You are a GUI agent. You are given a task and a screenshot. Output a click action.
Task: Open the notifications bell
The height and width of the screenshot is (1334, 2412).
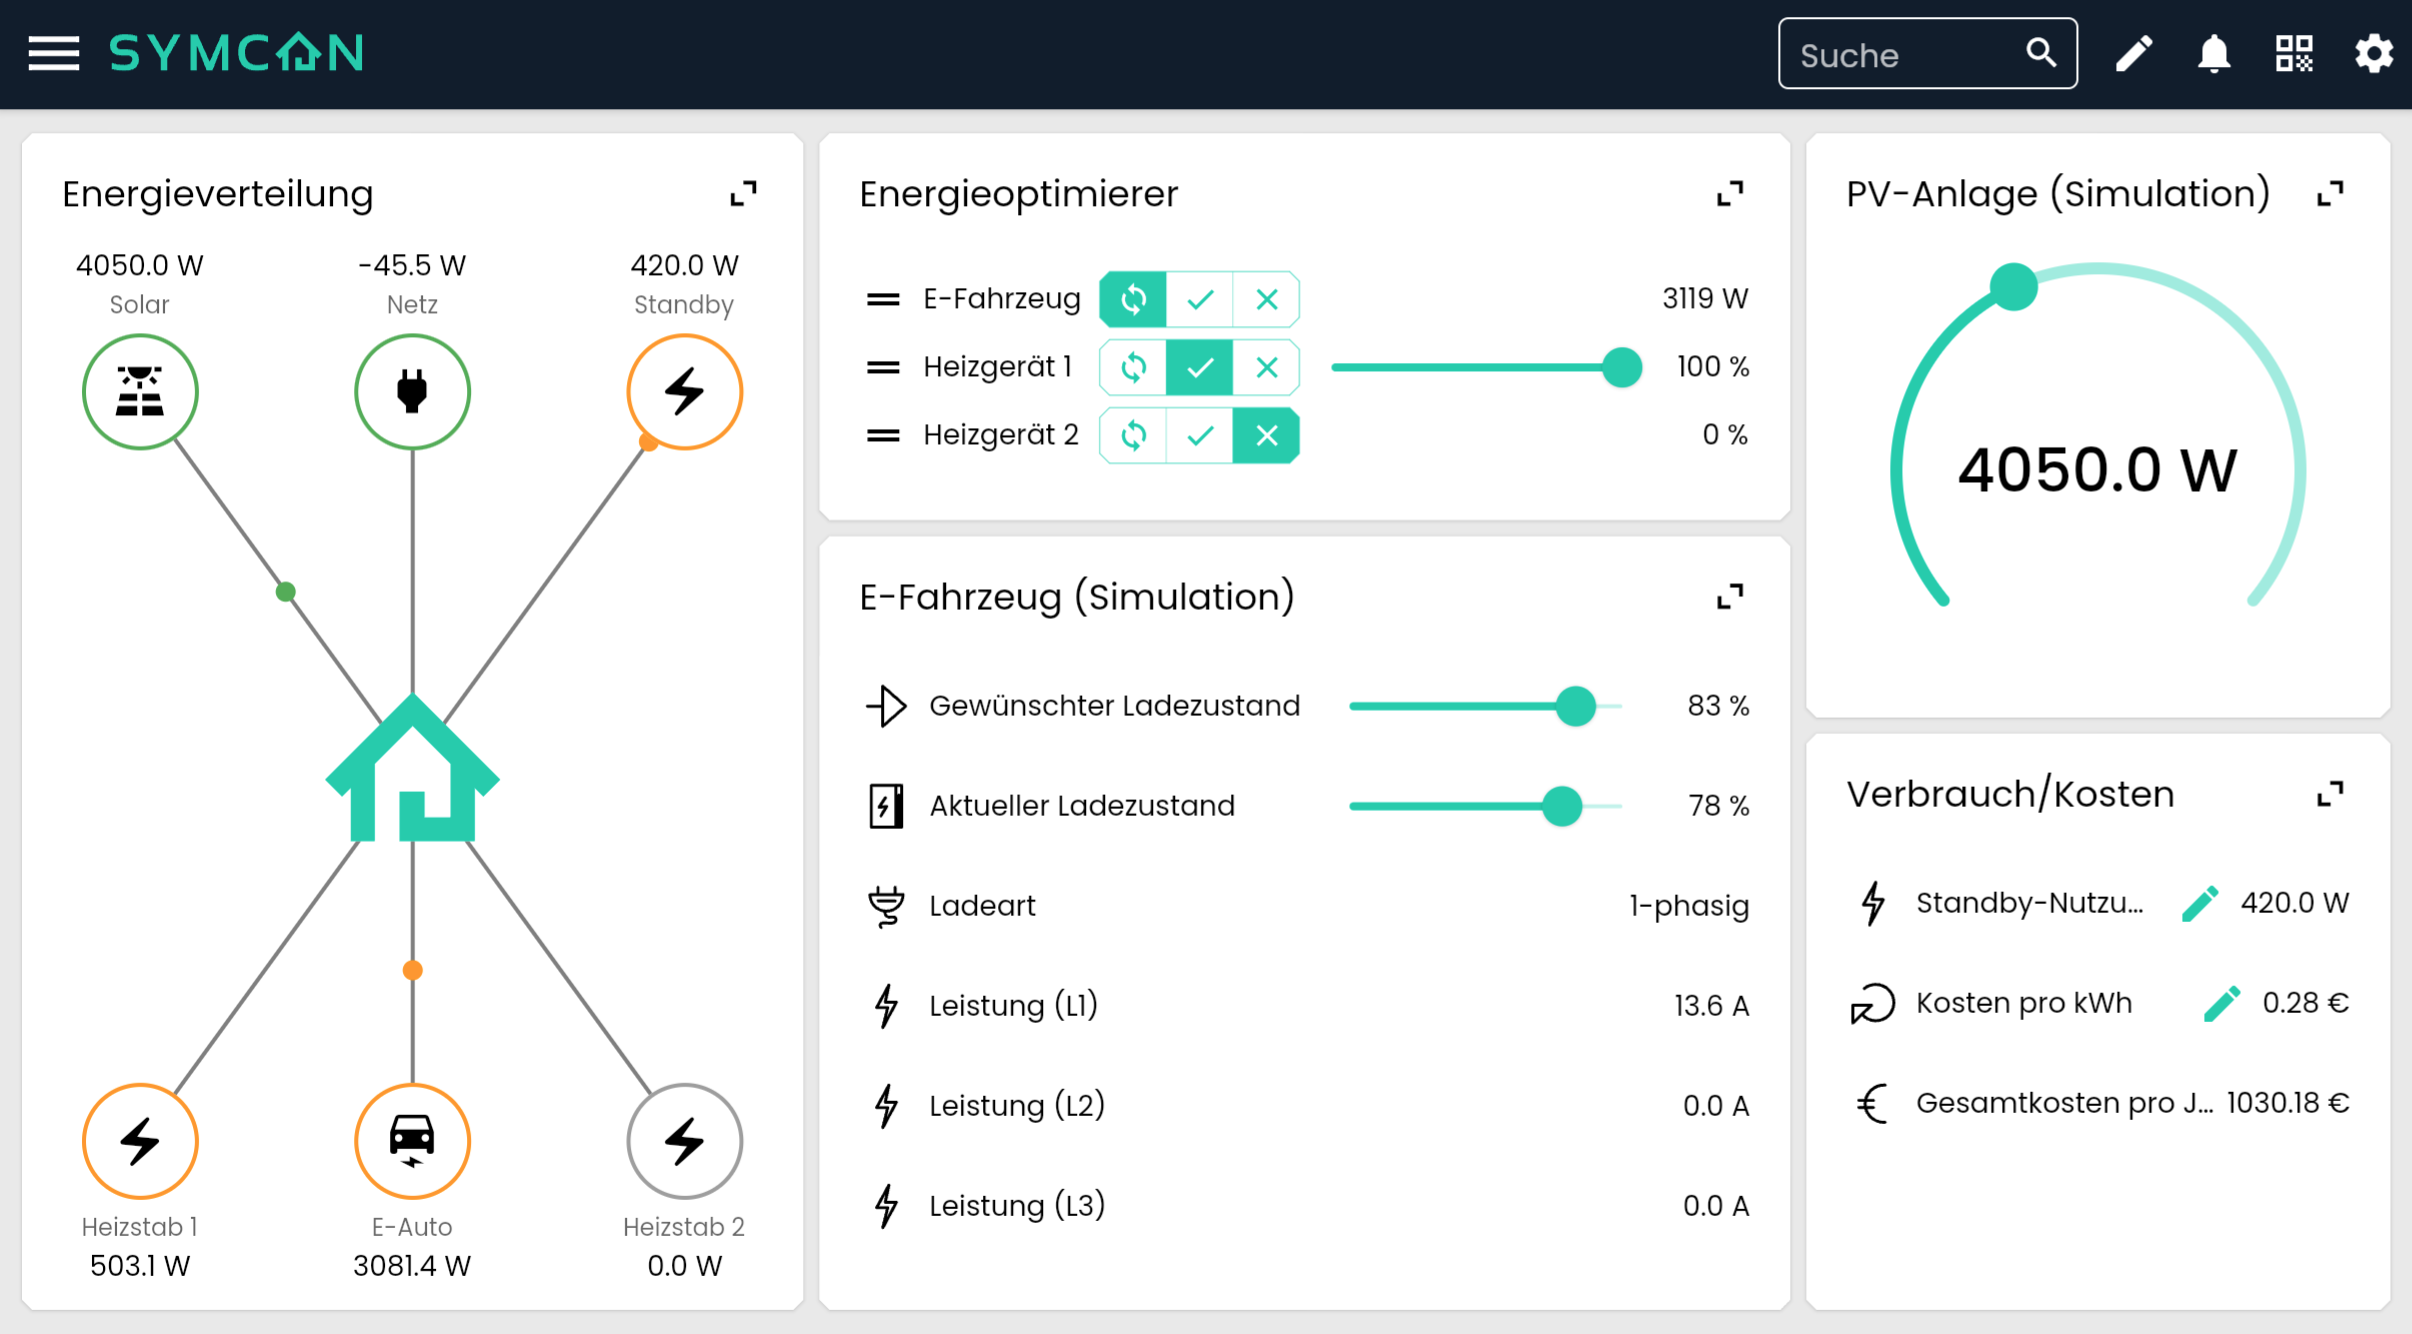point(2213,53)
